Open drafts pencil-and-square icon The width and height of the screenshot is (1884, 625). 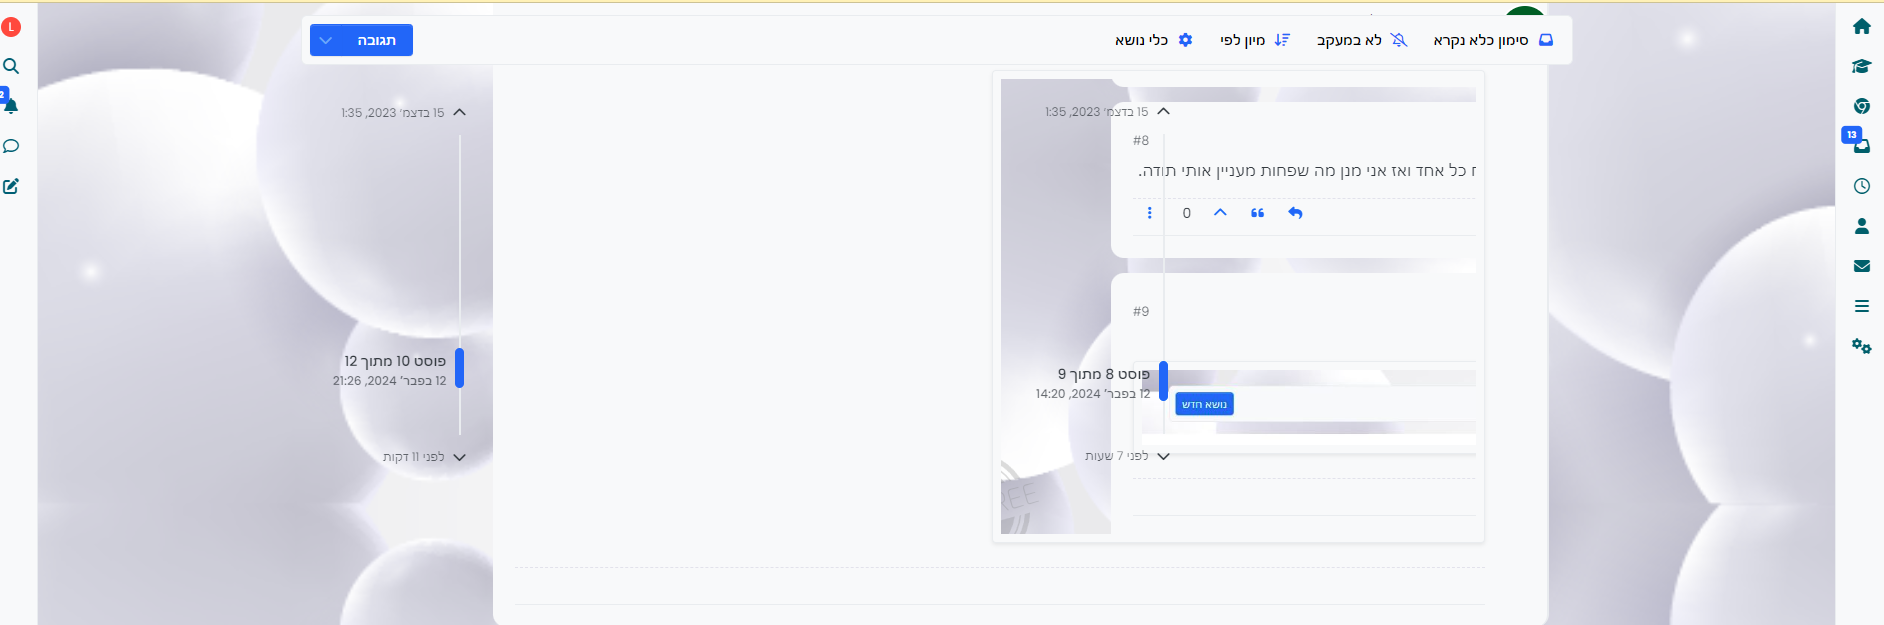[x=11, y=186]
